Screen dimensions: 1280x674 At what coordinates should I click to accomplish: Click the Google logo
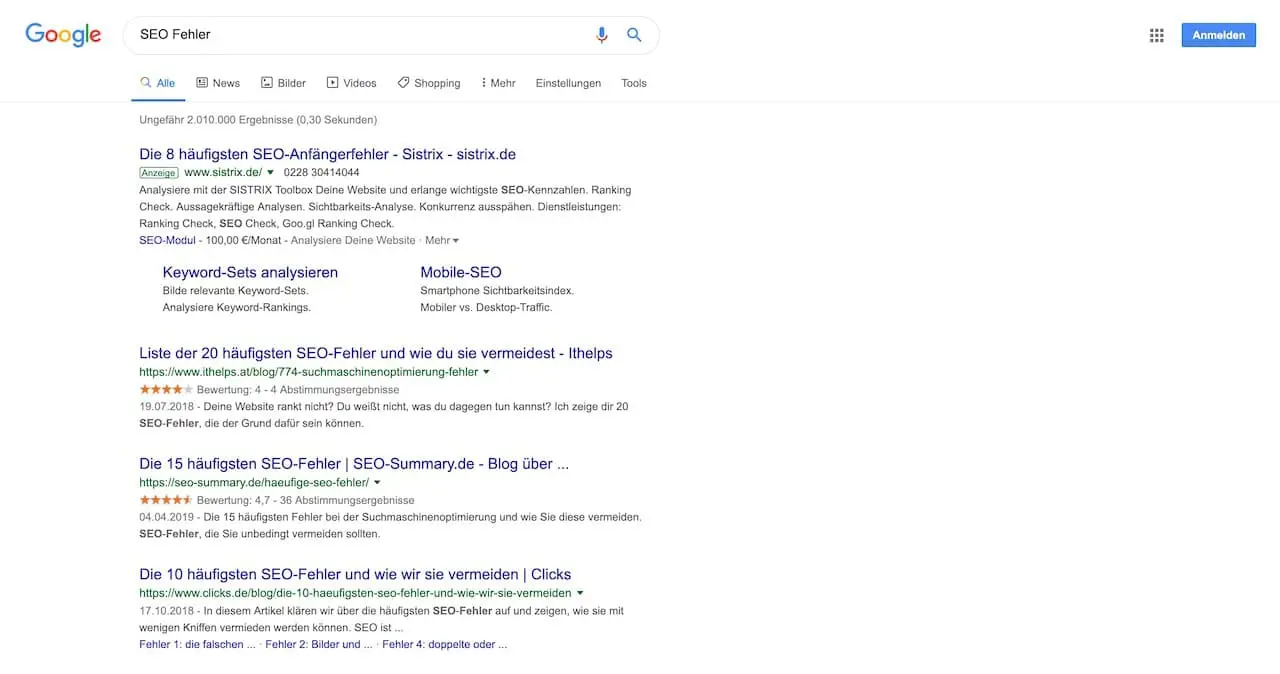pos(63,34)
